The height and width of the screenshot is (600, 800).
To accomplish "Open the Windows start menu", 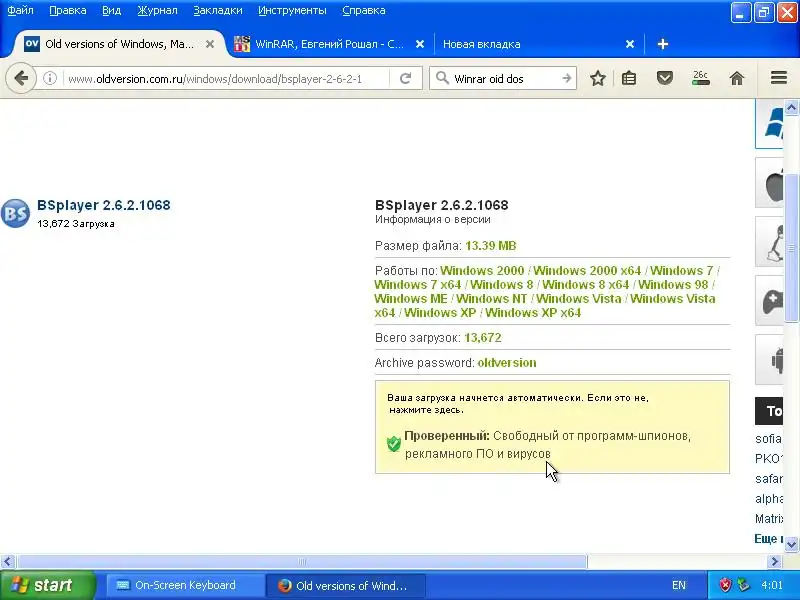I will [47, 585].
